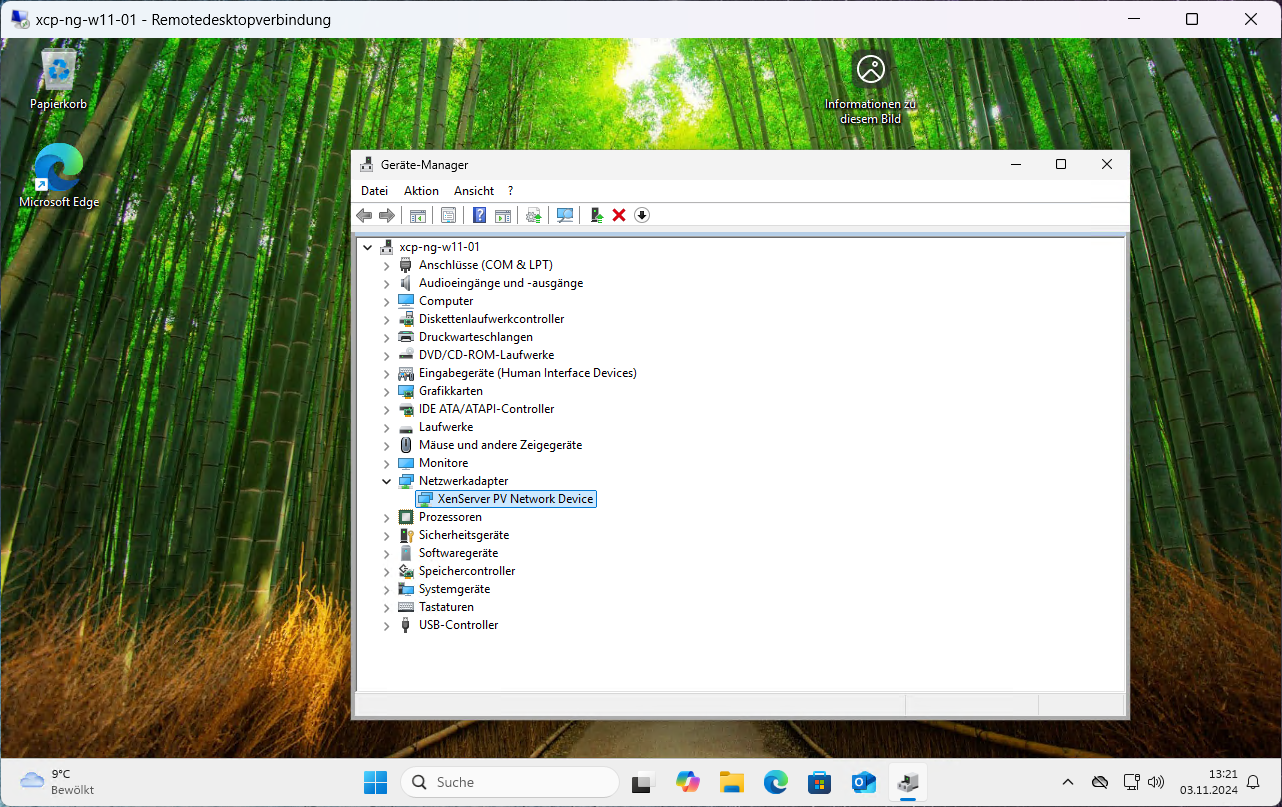Screen dimensions: 1282x807
Task: Click the properties toolbar icon
Action: [x=448, y=215]
